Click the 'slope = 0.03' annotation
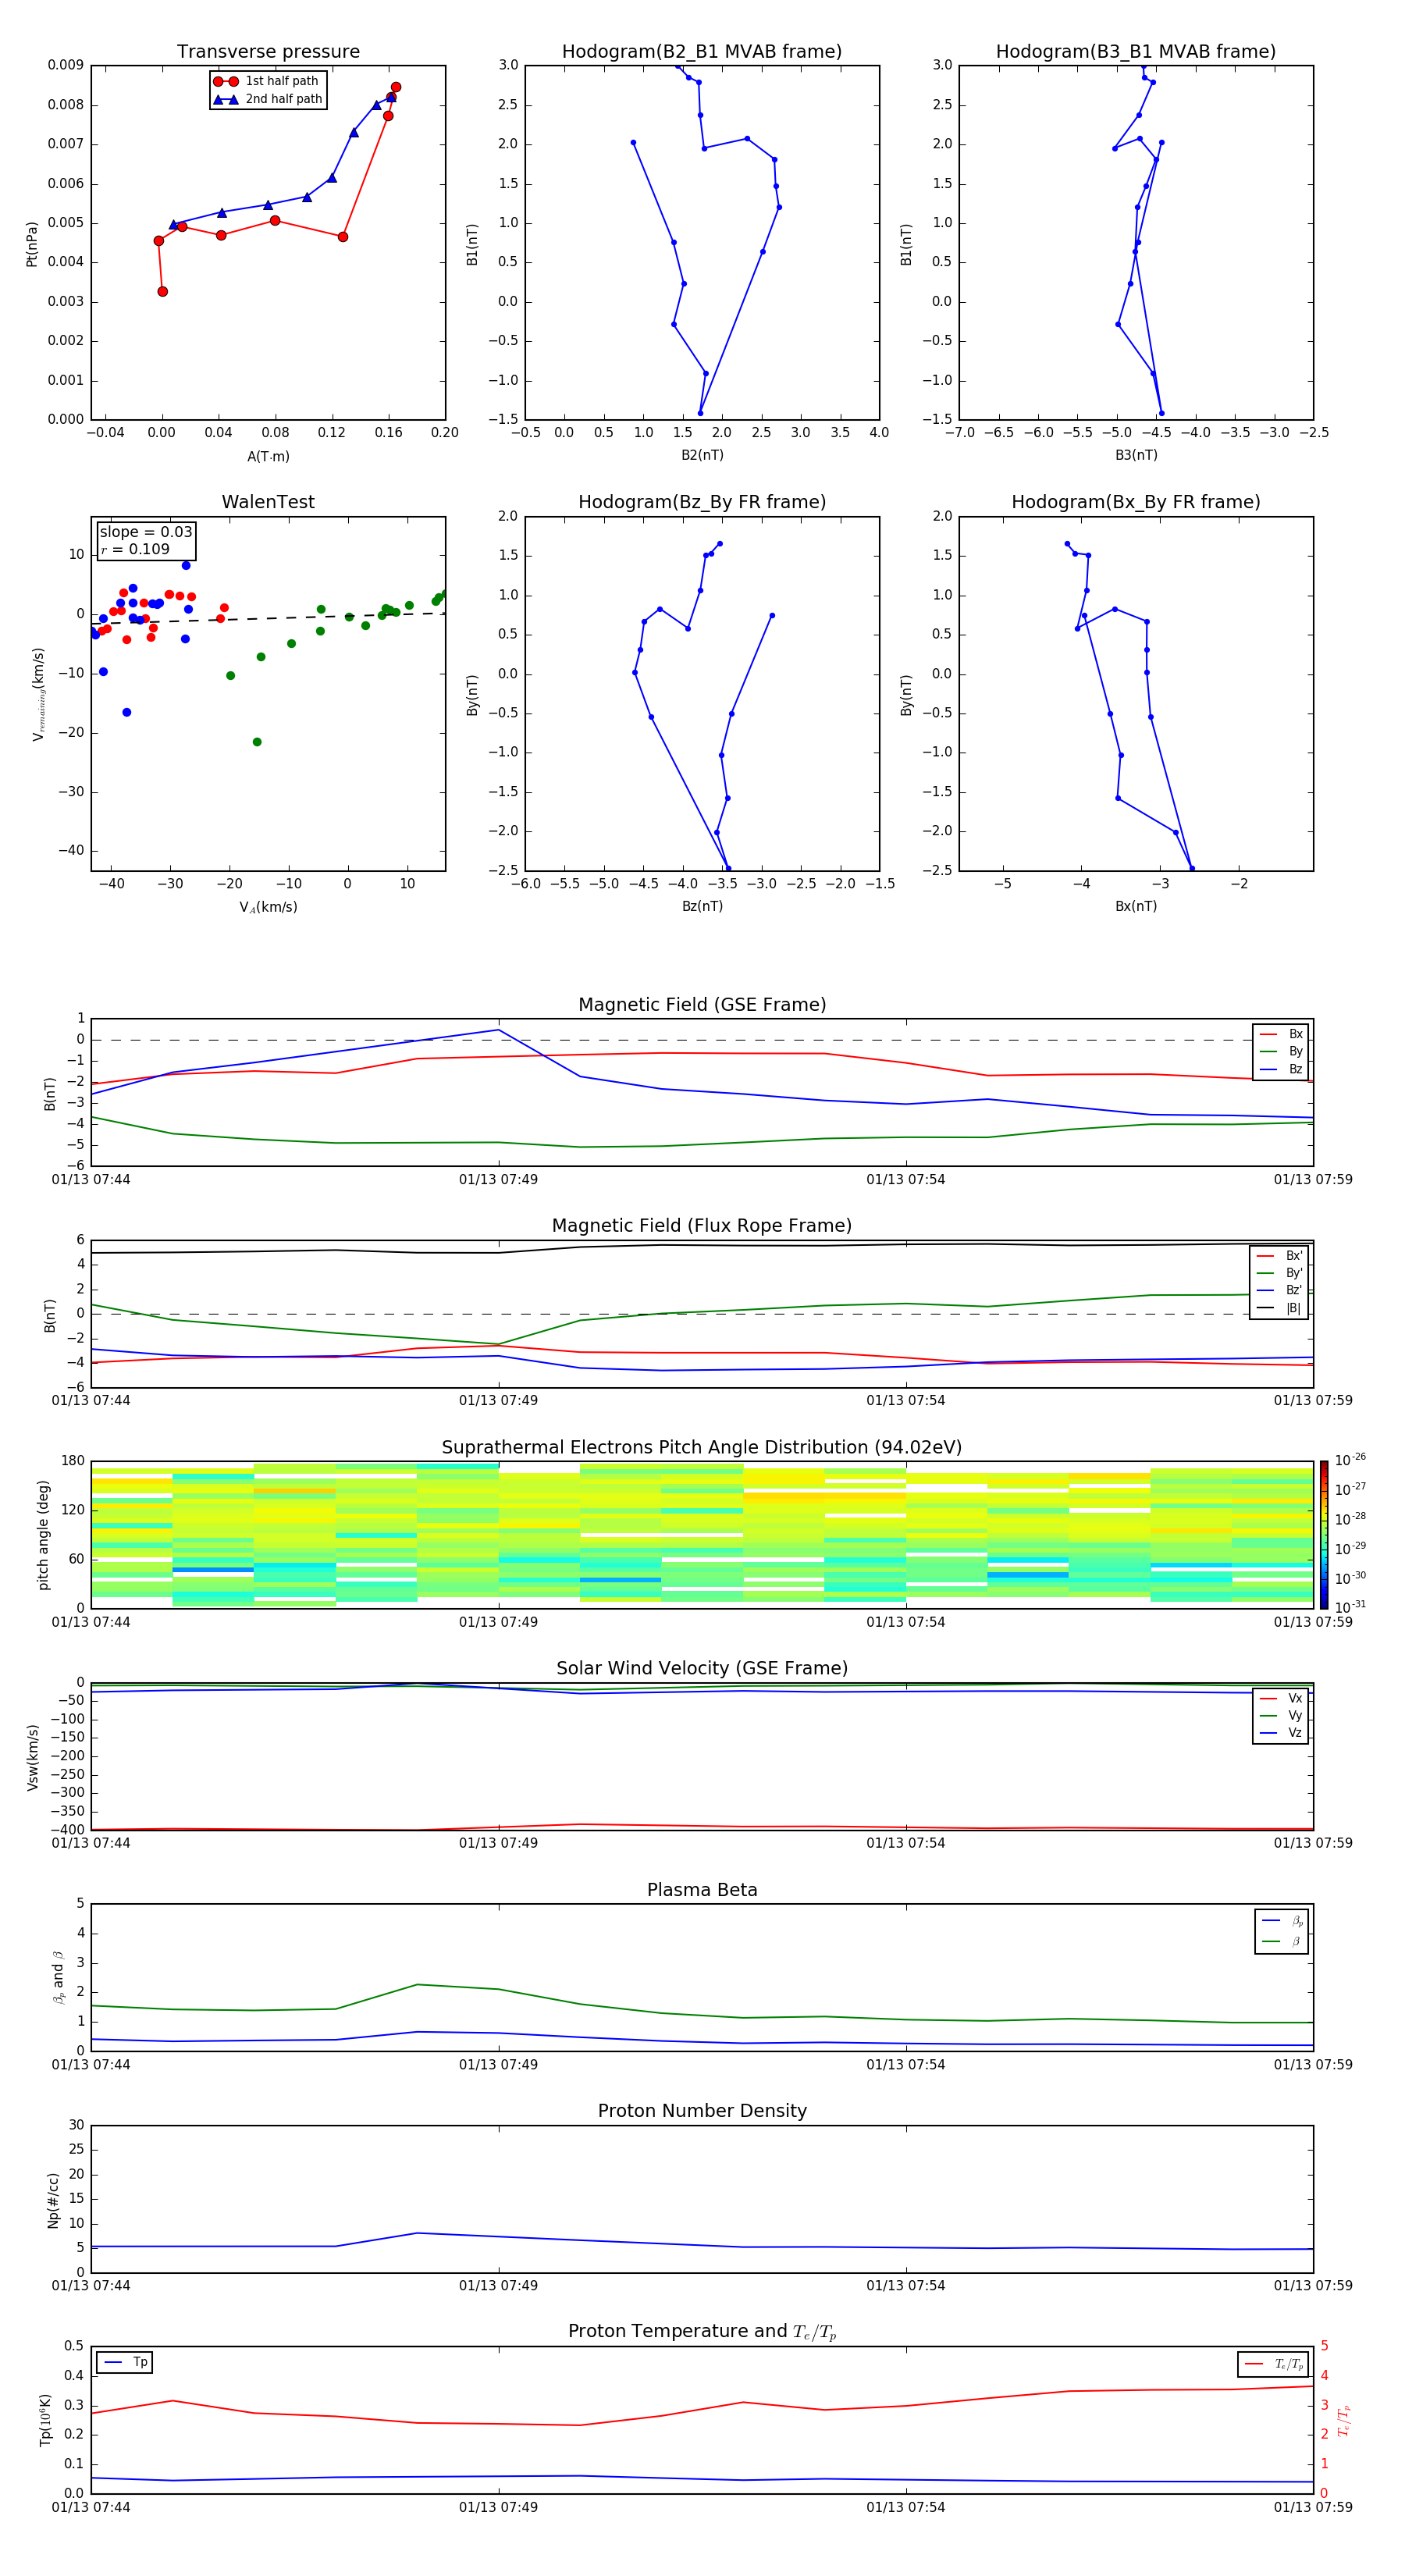This screenshot has width=1405, height=2576. (x=146, y=532)
